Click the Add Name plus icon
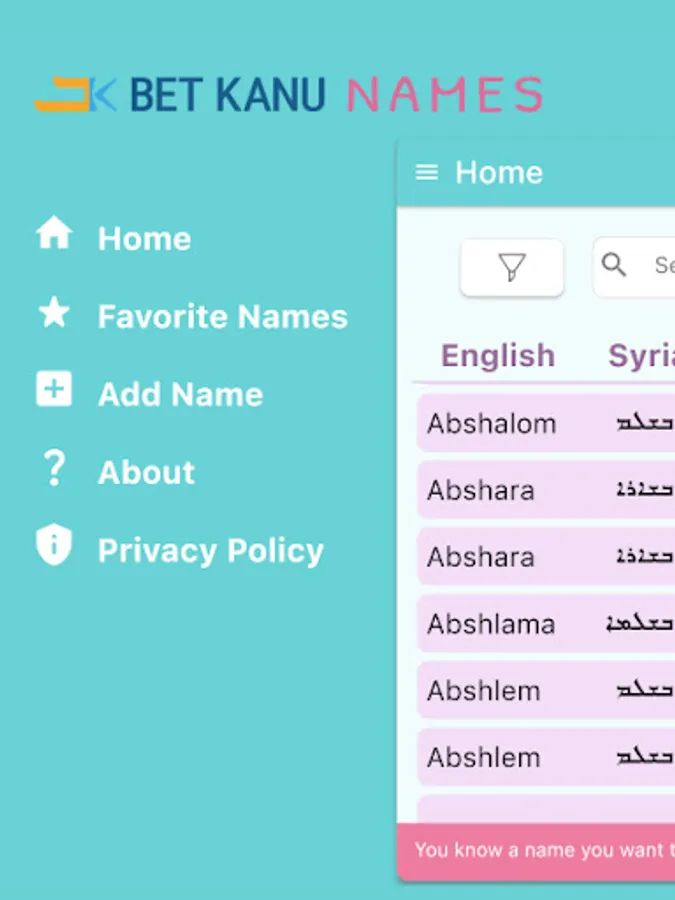The width and height of the screenshot is (675, 900). click(x=54, y=390)
